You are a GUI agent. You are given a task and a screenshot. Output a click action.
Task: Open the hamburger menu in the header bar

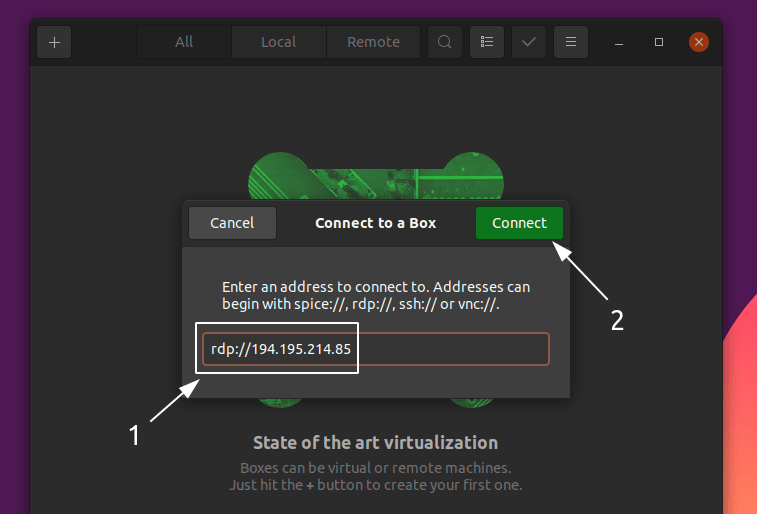(571, 42)
